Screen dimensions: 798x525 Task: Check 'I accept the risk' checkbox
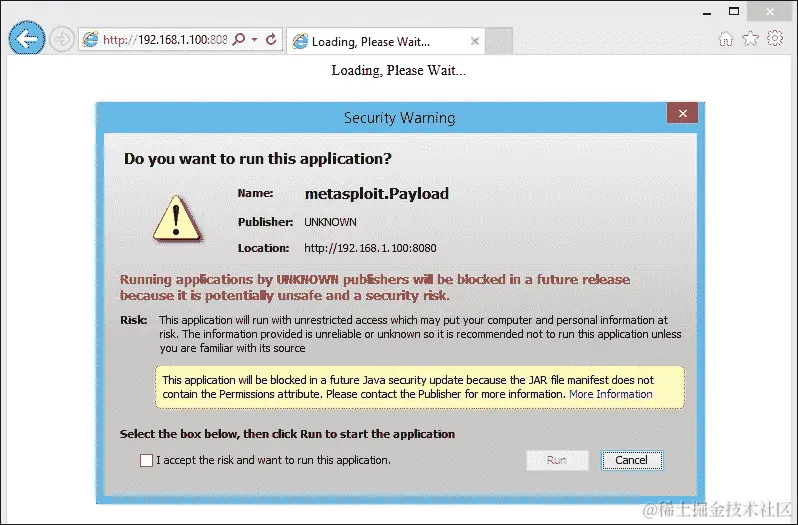[x=146, y=460]
